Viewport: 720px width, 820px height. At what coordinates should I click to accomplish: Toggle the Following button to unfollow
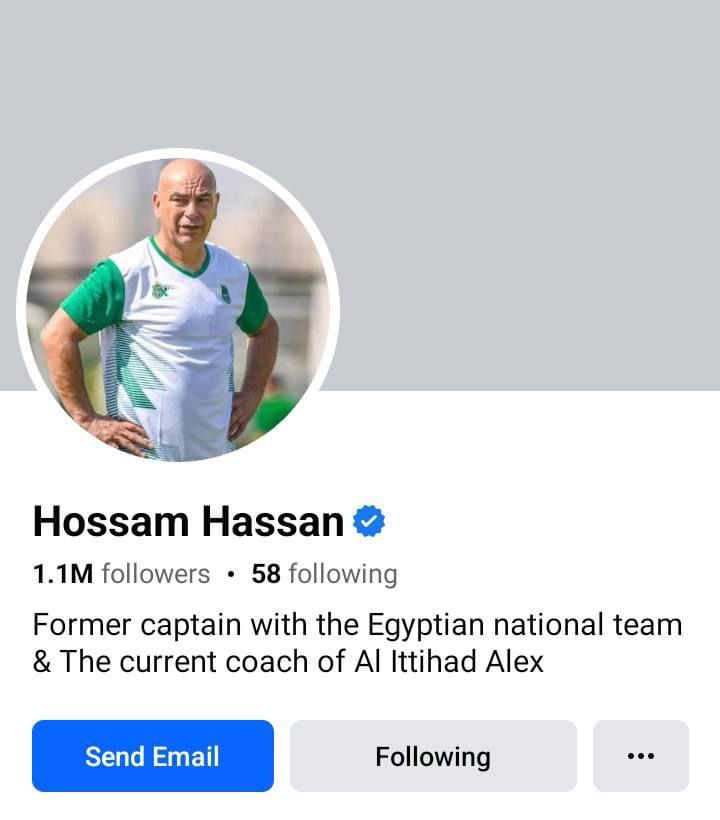pos(433,756)
